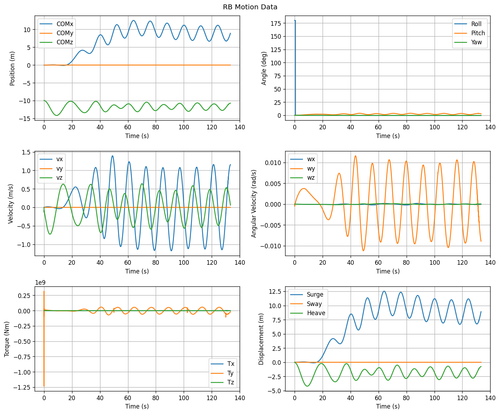Click the 'Angular Velocity (rad/s)' axis label

(254, 203)
